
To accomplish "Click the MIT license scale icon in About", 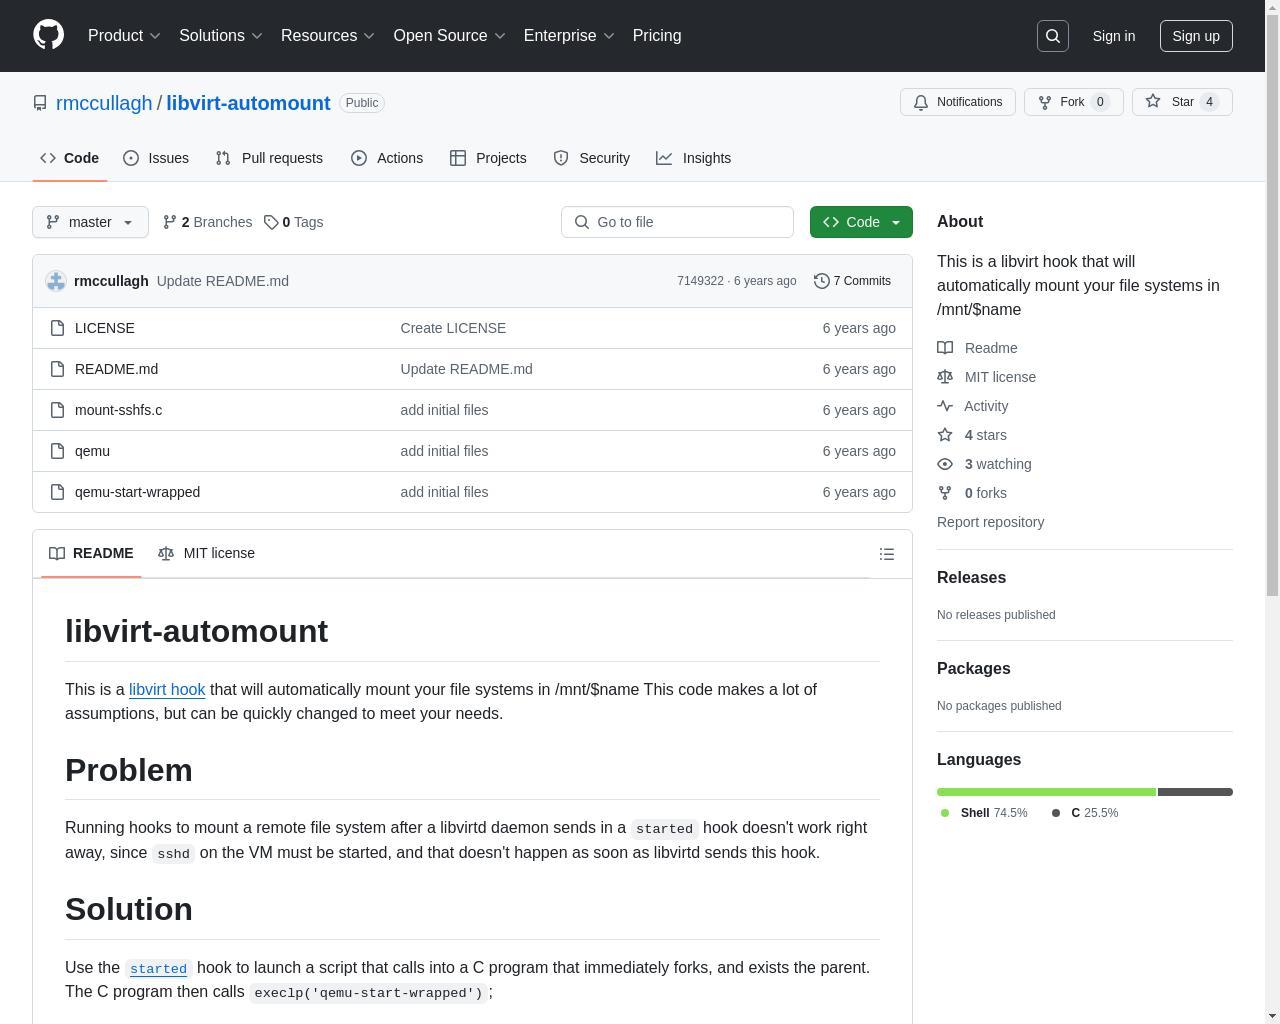I will click(x=945, y=377).
